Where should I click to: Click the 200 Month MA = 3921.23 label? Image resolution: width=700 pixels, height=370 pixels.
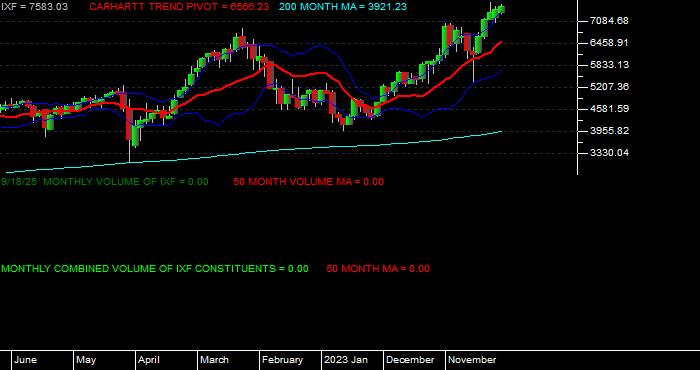click(x=343, y=7)
